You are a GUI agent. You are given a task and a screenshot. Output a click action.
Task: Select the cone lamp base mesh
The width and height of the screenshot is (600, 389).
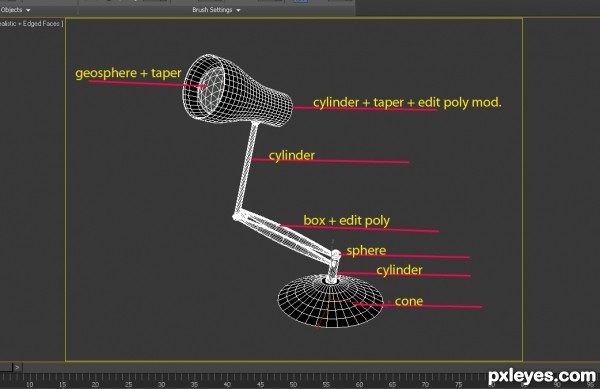[x=331, y=302]
